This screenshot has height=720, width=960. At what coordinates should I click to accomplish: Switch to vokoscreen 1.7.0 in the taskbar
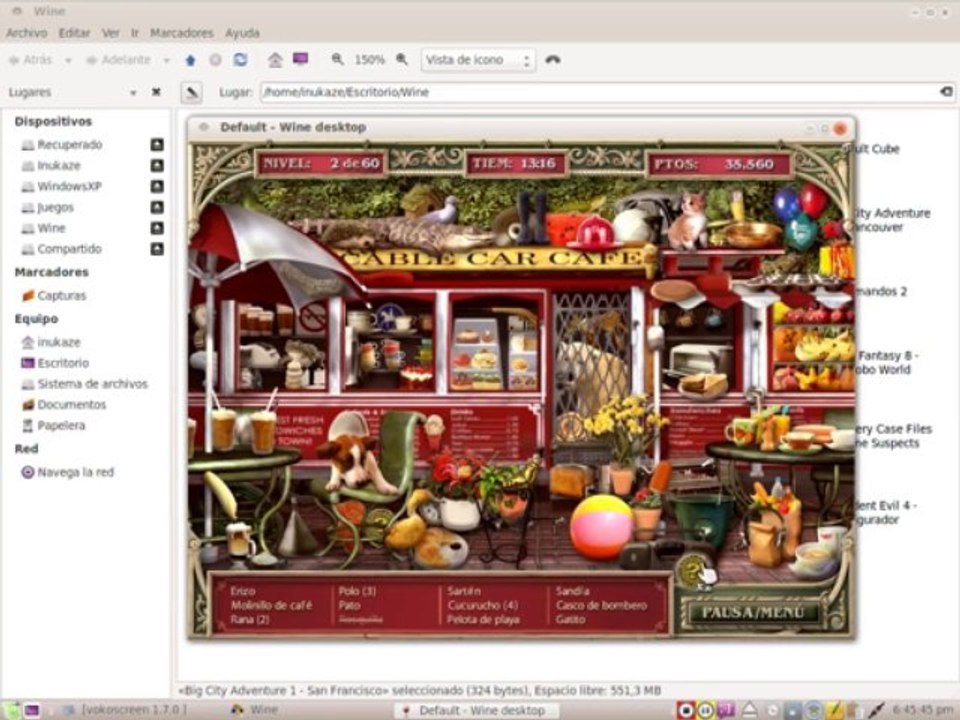[127, 710]
